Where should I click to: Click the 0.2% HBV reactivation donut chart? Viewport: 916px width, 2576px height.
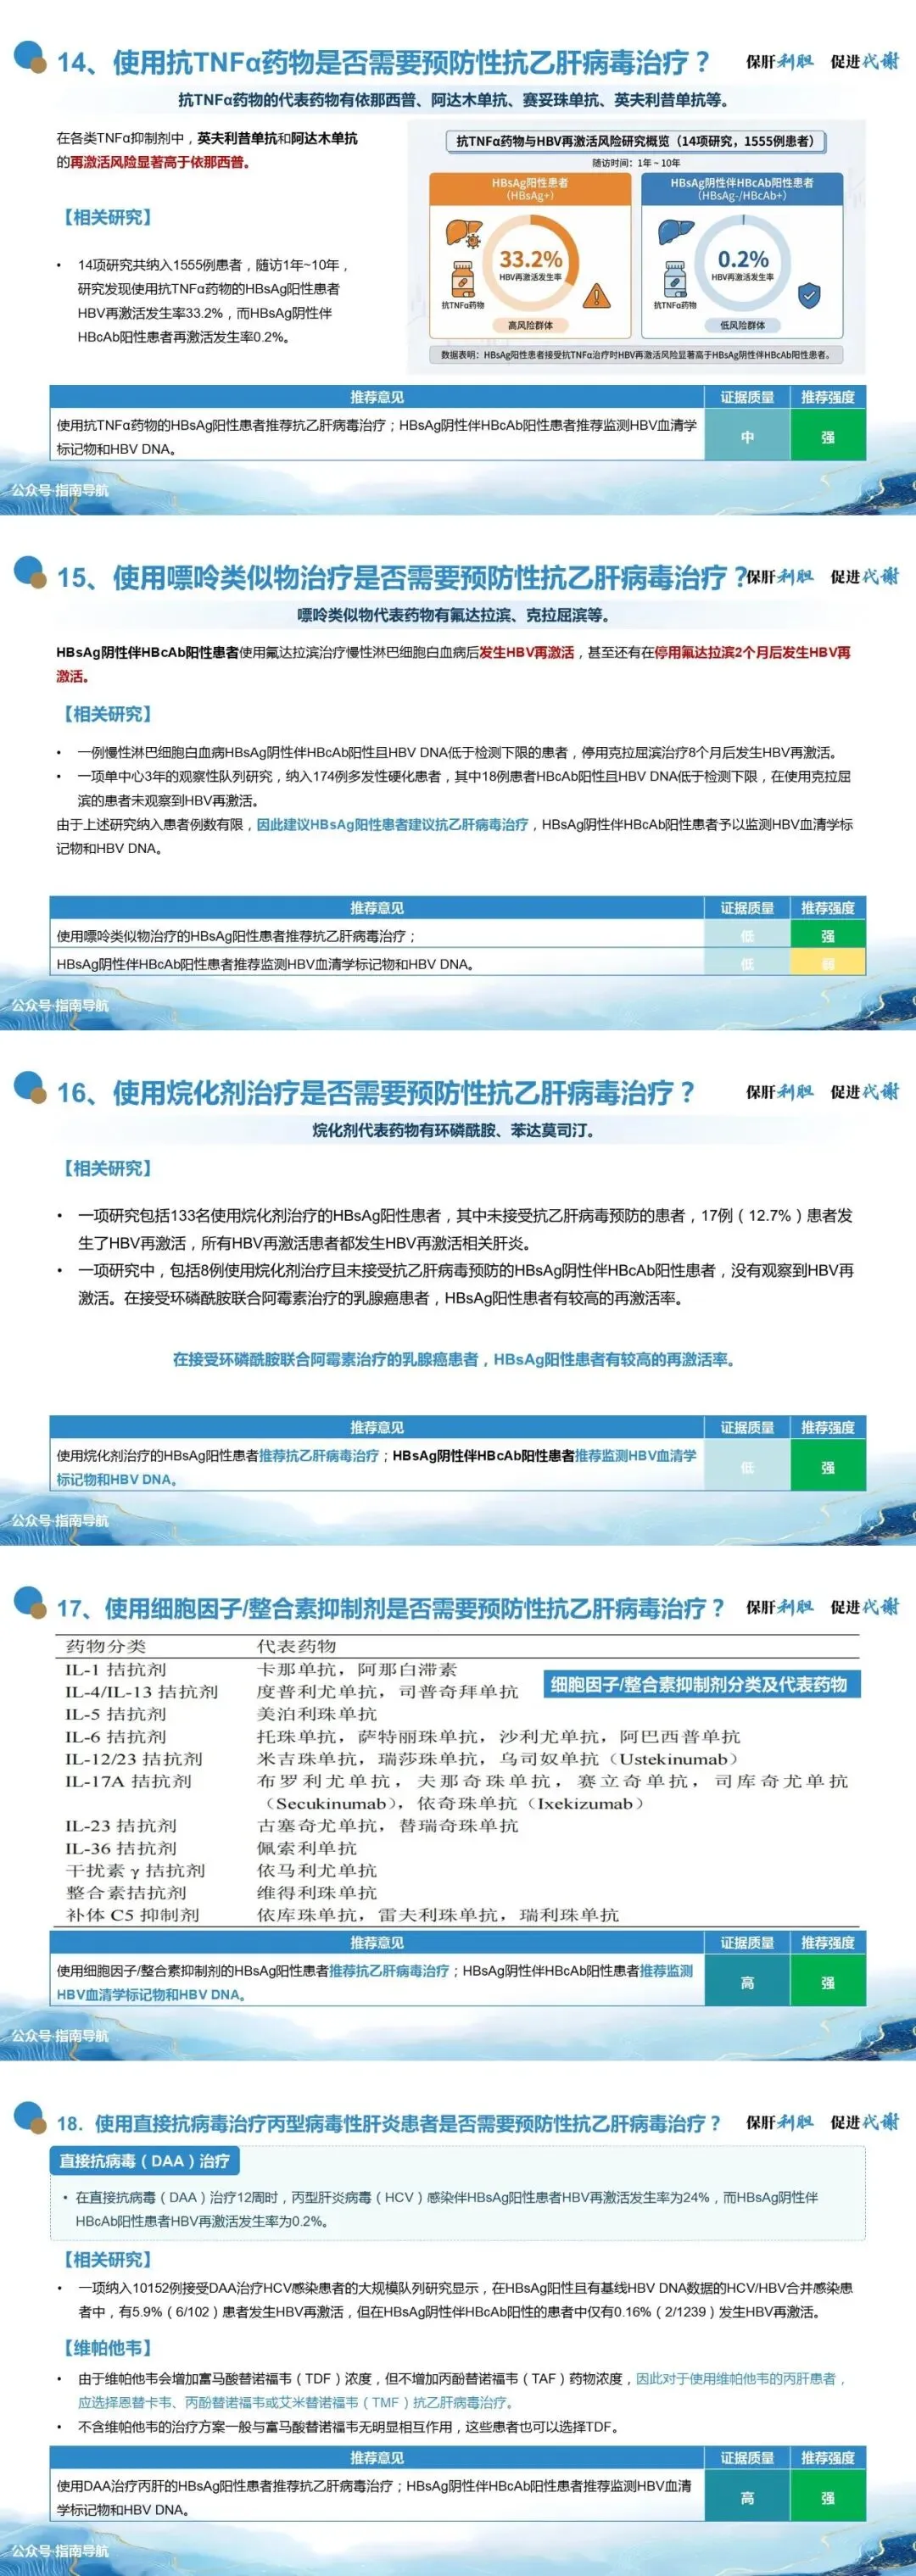[x=743, y=263]
